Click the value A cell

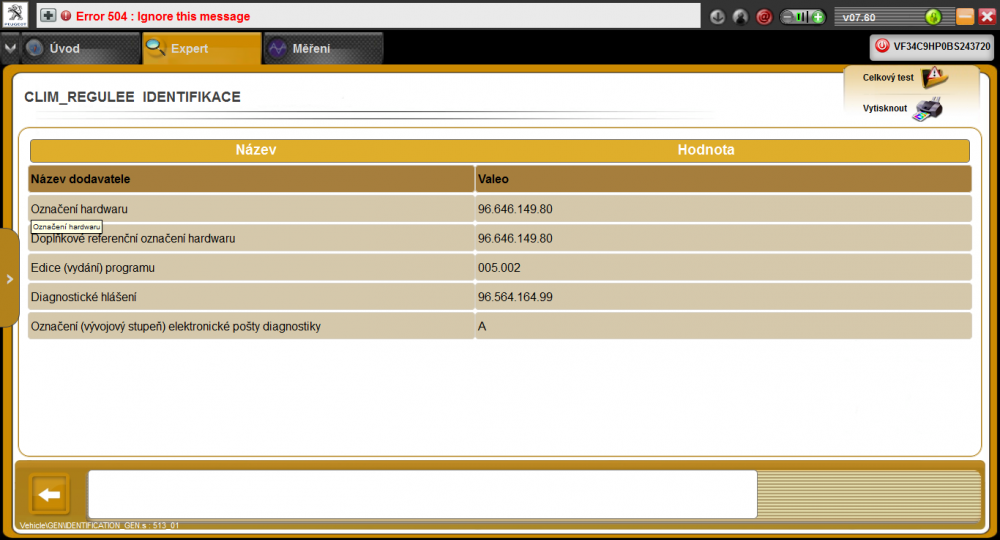point(723,326)
